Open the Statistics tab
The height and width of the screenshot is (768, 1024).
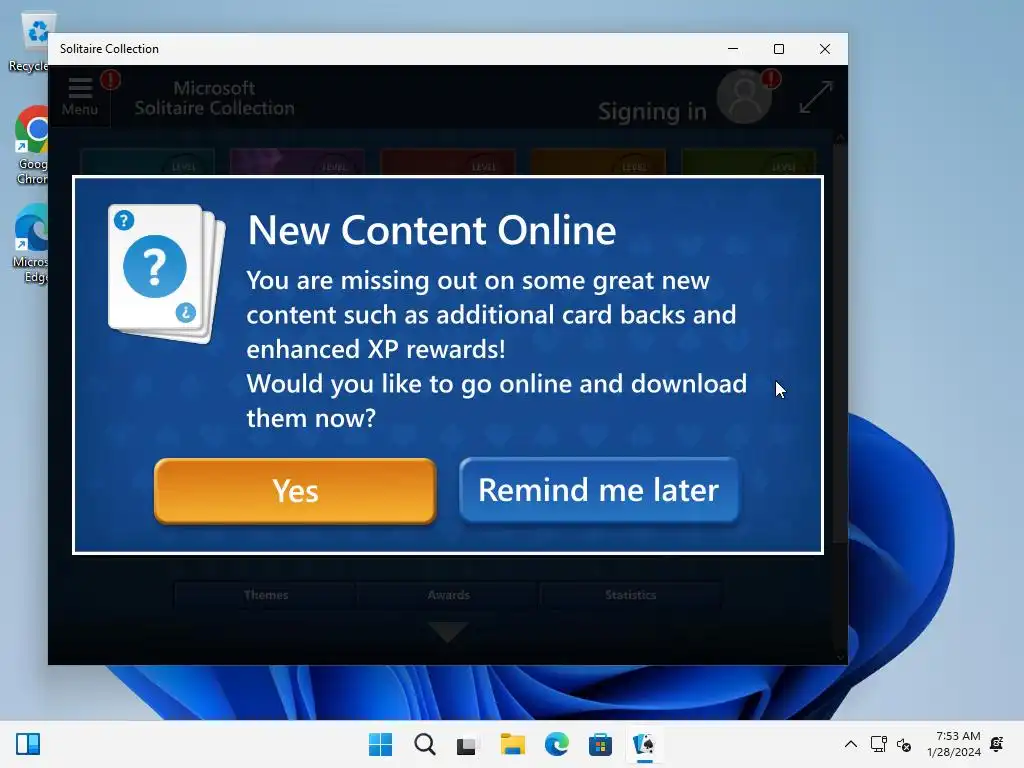click(x=630, y=595)
